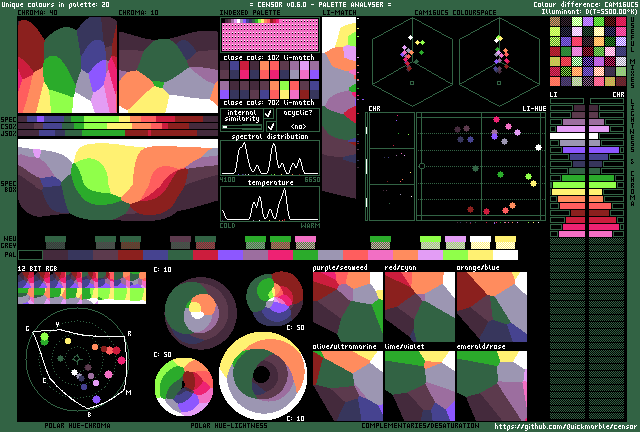The width and height of the screenshot is (640, 432).
Task: Click the small square at right cube base
Action: click(499, 83)
